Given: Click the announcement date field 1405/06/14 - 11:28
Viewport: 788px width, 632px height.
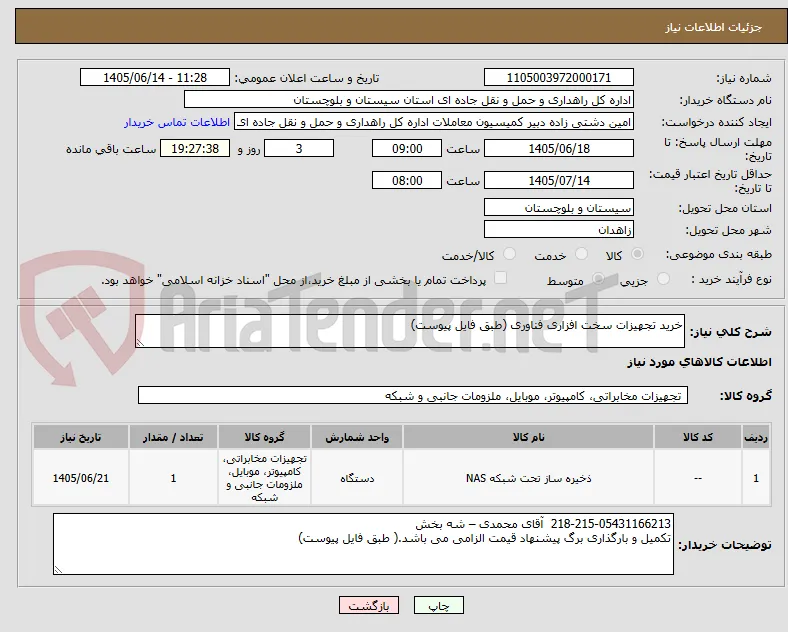Looking at the screenshot, I should (x=155, y=77).
